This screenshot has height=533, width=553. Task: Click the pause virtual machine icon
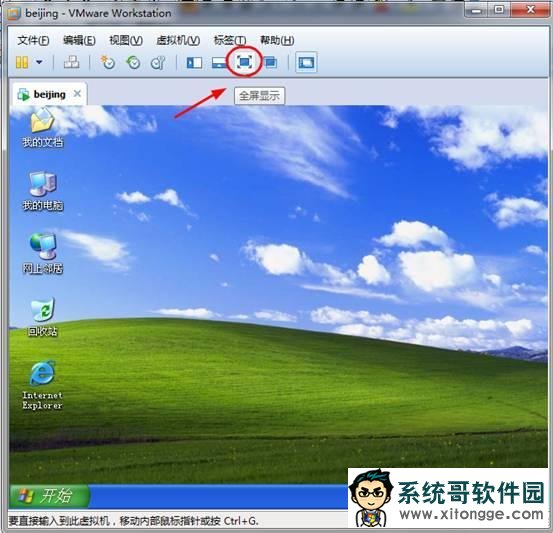click(22, 63)
